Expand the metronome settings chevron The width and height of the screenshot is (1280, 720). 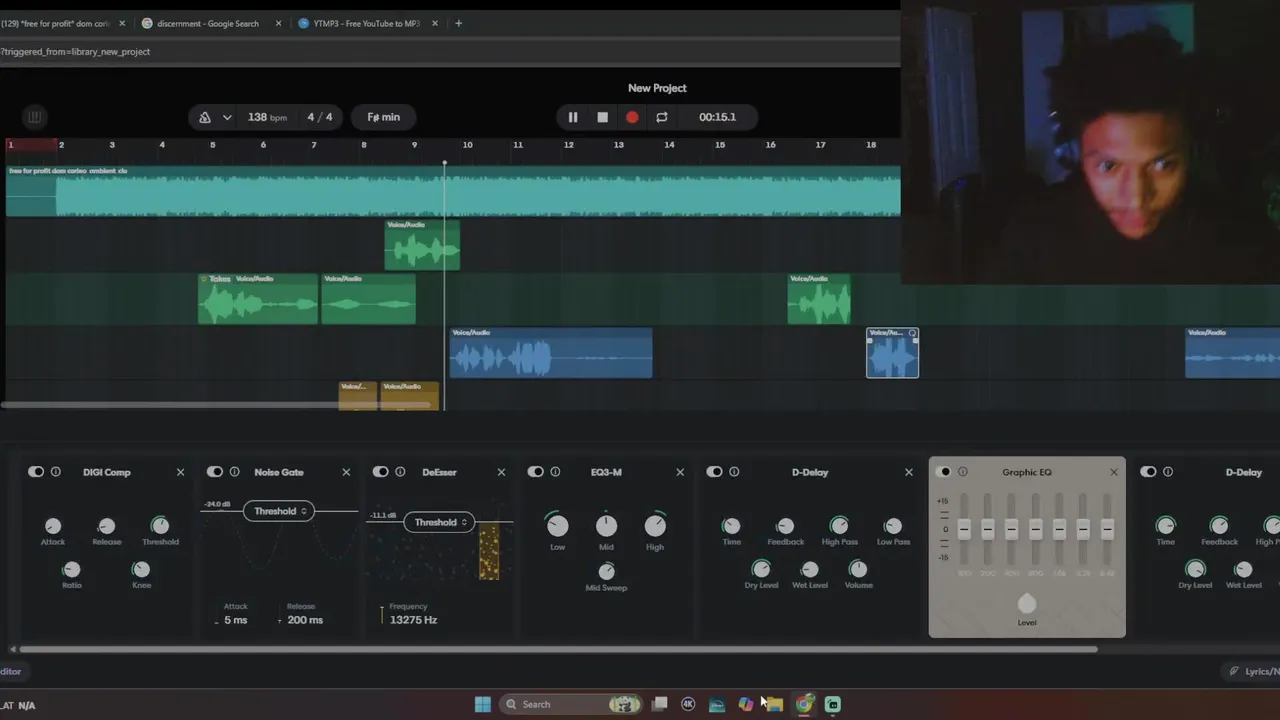click(227, 117)
